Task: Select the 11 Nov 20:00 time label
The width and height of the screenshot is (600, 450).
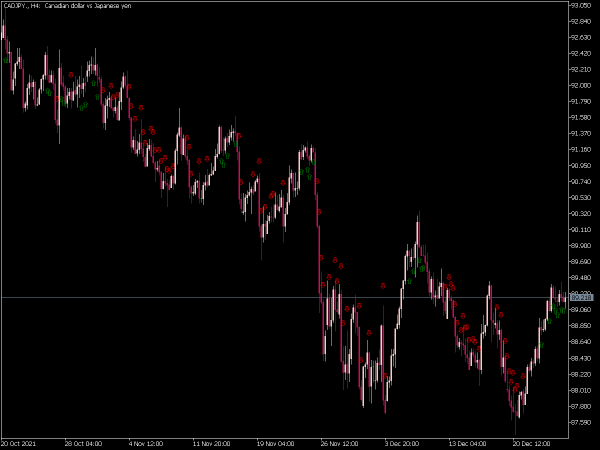Action: pos(211,444)
